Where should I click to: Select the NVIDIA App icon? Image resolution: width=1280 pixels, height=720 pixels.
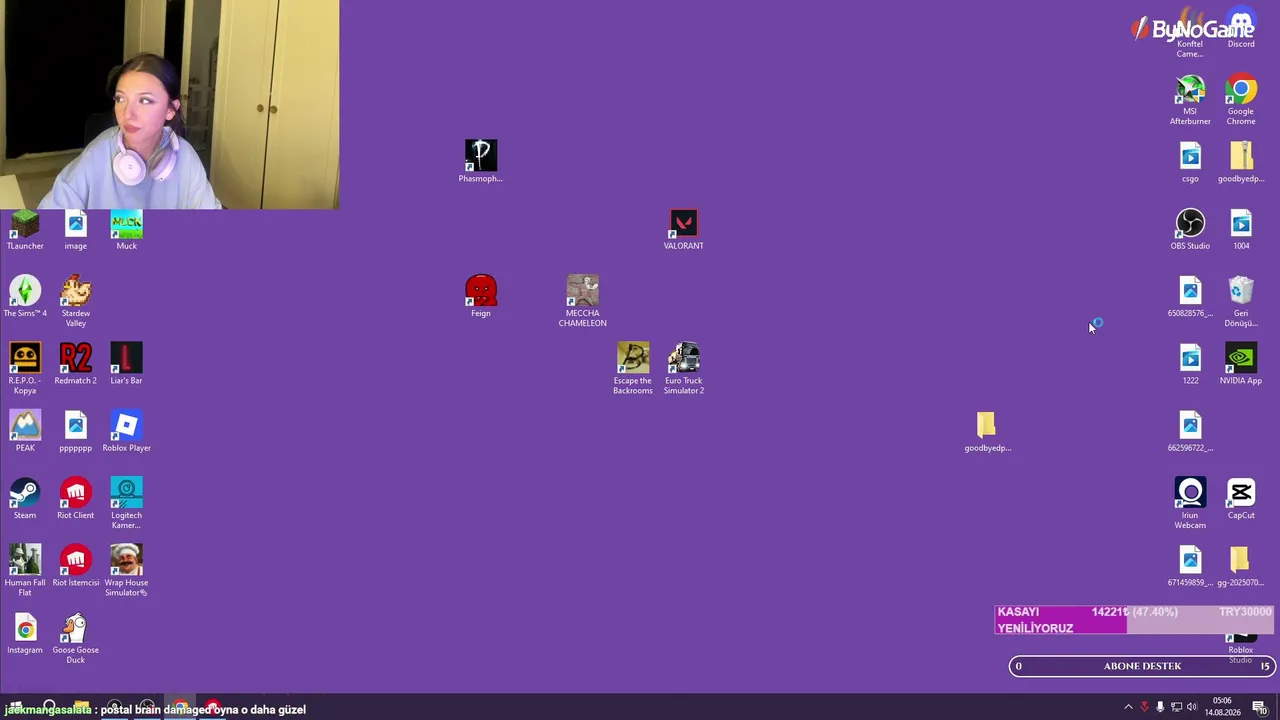1241,358
